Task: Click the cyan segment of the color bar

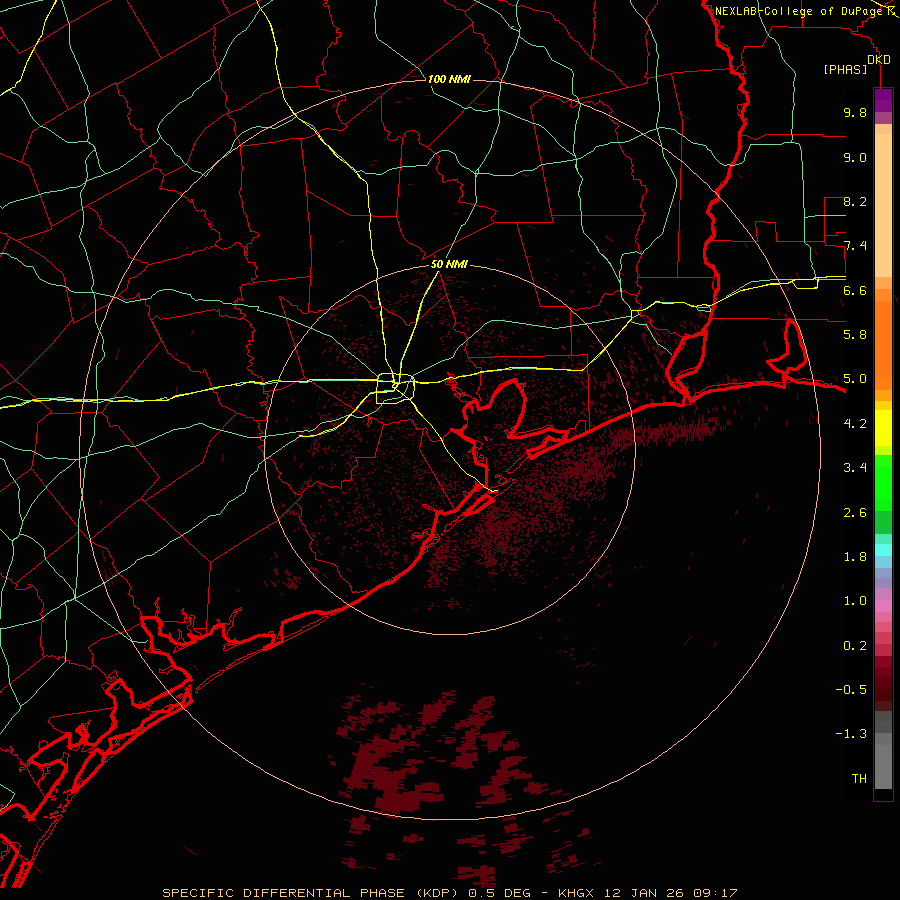Action: pyautogui.click(x=883, y=550)
